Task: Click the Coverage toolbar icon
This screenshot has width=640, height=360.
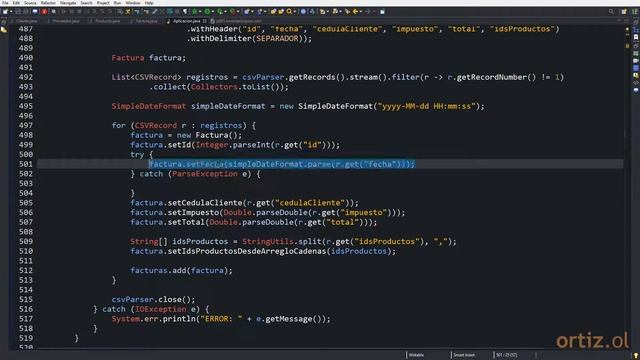Action: coord(219,11)
